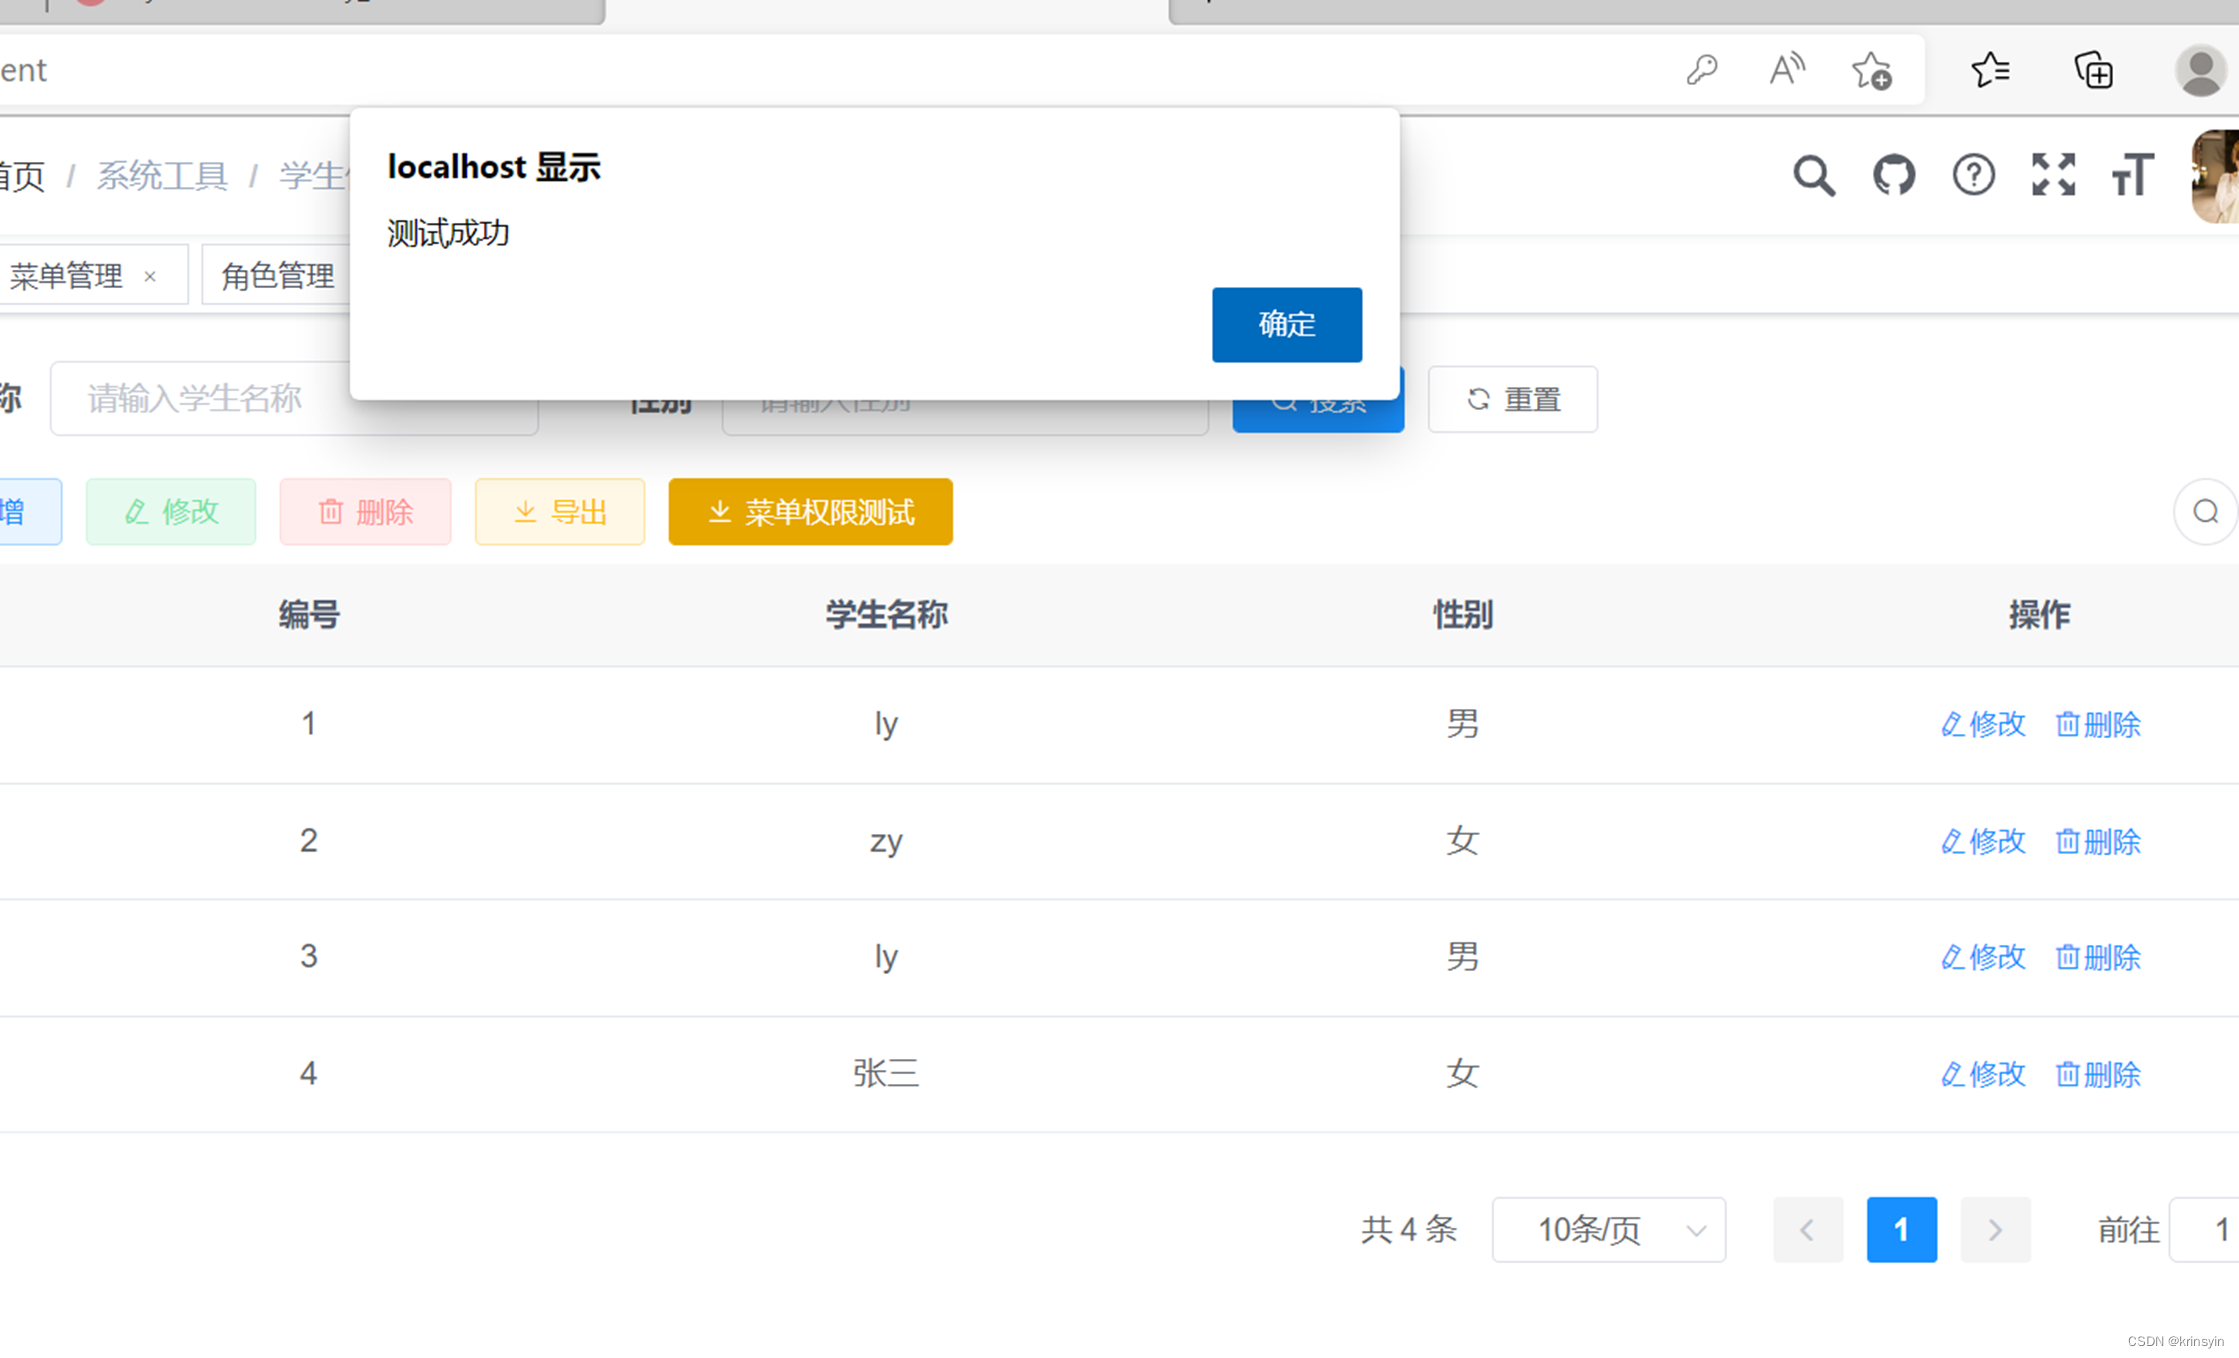The image size is (2239, 1358).
Task: Open the 修改 link for student 张三
Action: [x=1982, y=1073]
